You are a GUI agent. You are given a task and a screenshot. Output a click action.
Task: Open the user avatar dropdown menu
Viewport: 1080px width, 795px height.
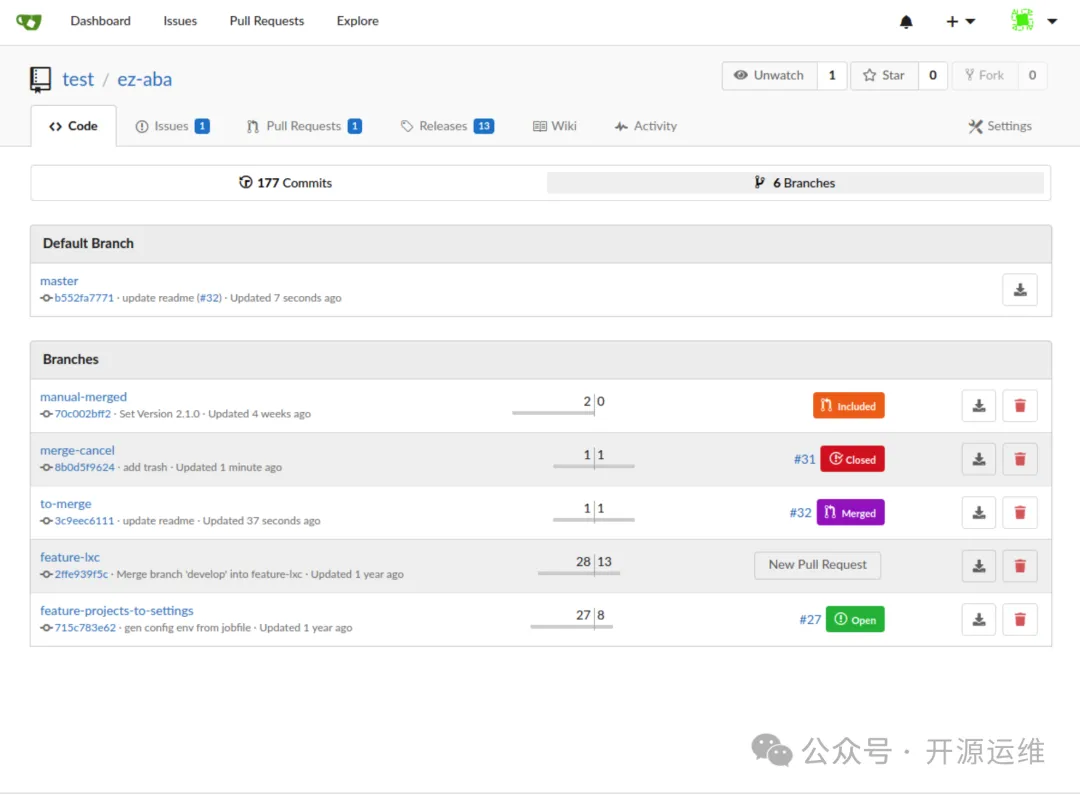[x=1034, y=21]
